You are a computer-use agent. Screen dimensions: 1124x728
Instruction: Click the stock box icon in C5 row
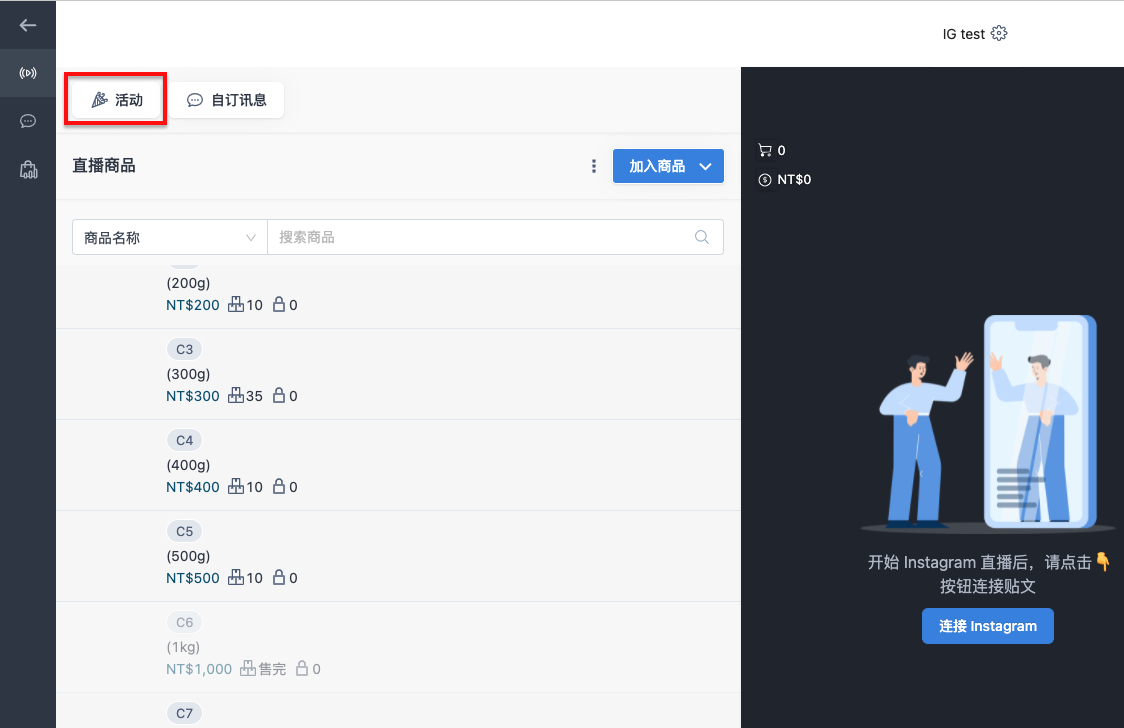pos(236,578)
